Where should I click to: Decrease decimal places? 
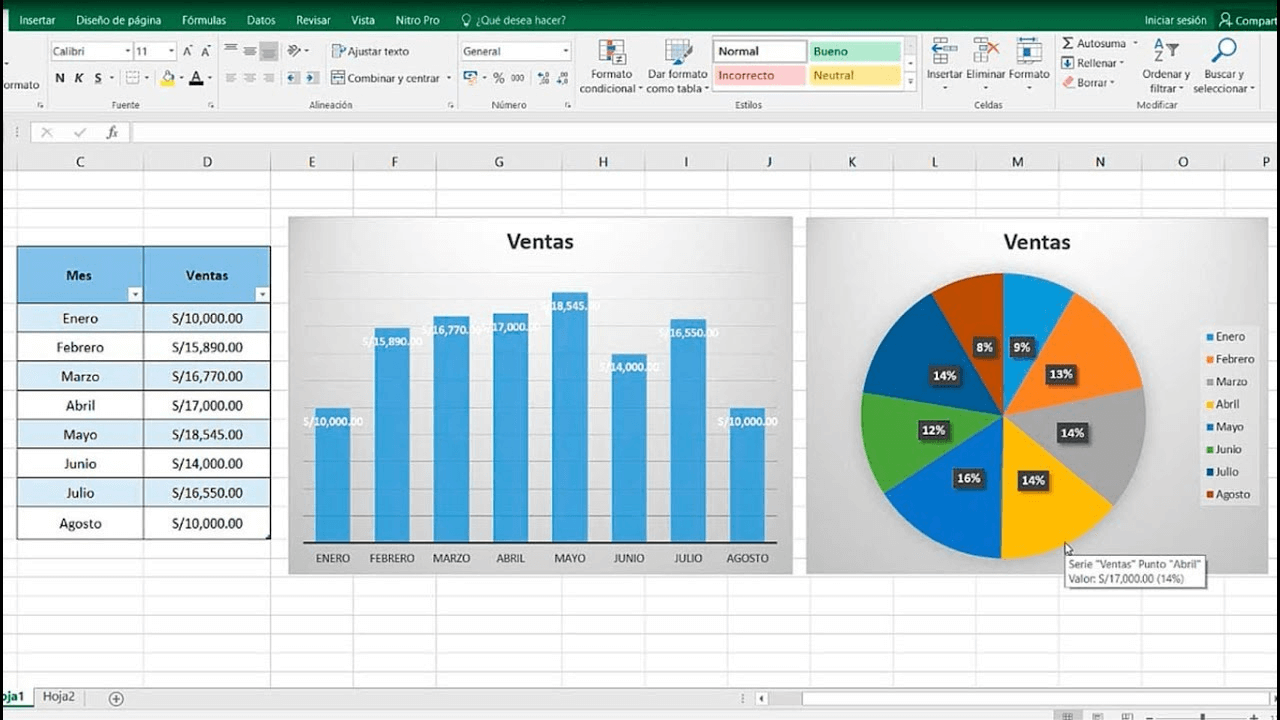click(564, 78)
